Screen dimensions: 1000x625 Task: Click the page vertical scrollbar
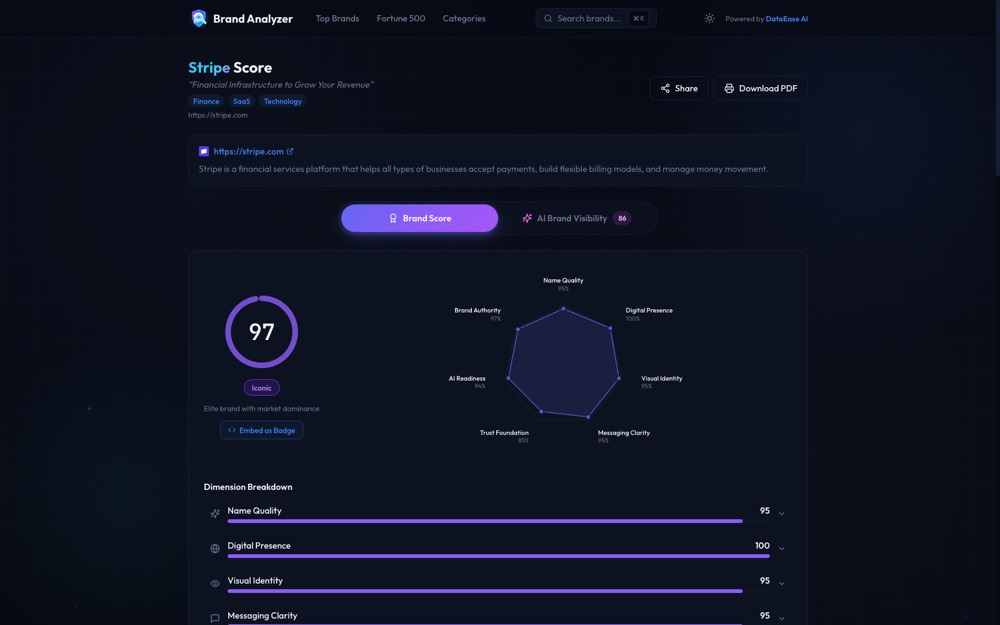point(997,87)
